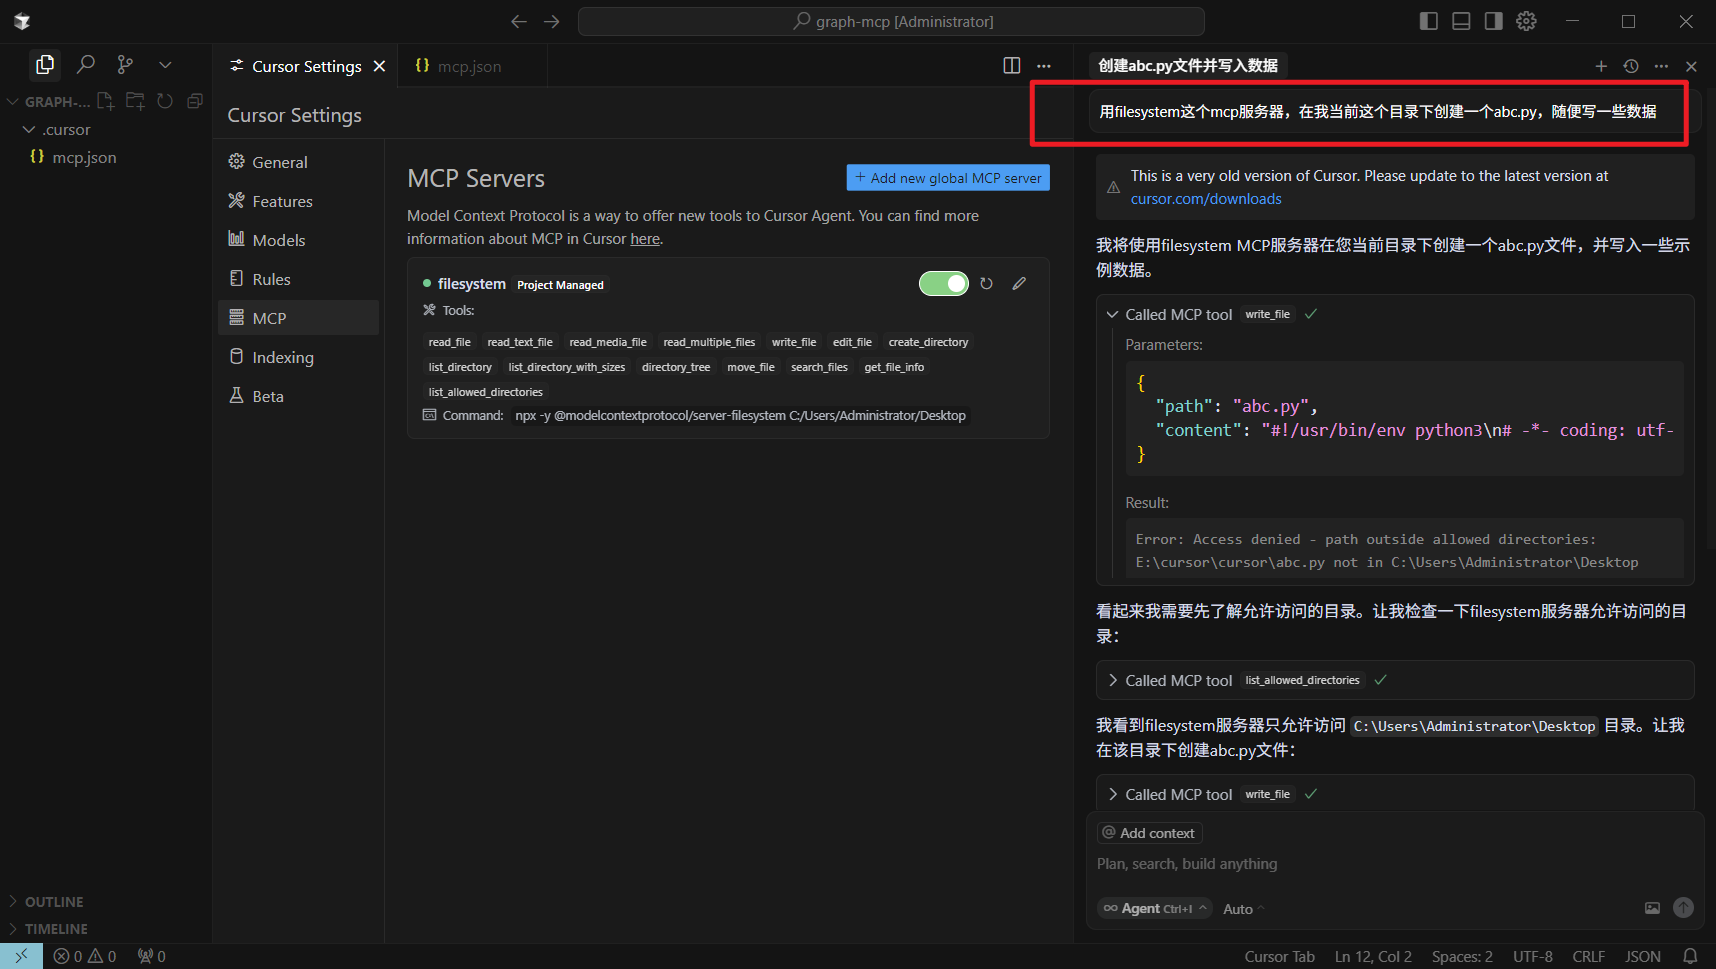The height and width of the screenshot is (969, 1716).
Task: Toggle bottom panel layout icon
Action: click(x=1461, y=21)
